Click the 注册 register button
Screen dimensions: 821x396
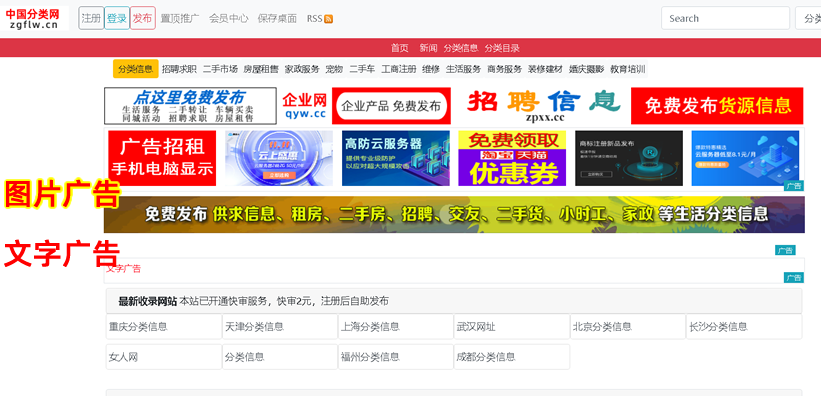pyautogui.click(x=91, y=18)
